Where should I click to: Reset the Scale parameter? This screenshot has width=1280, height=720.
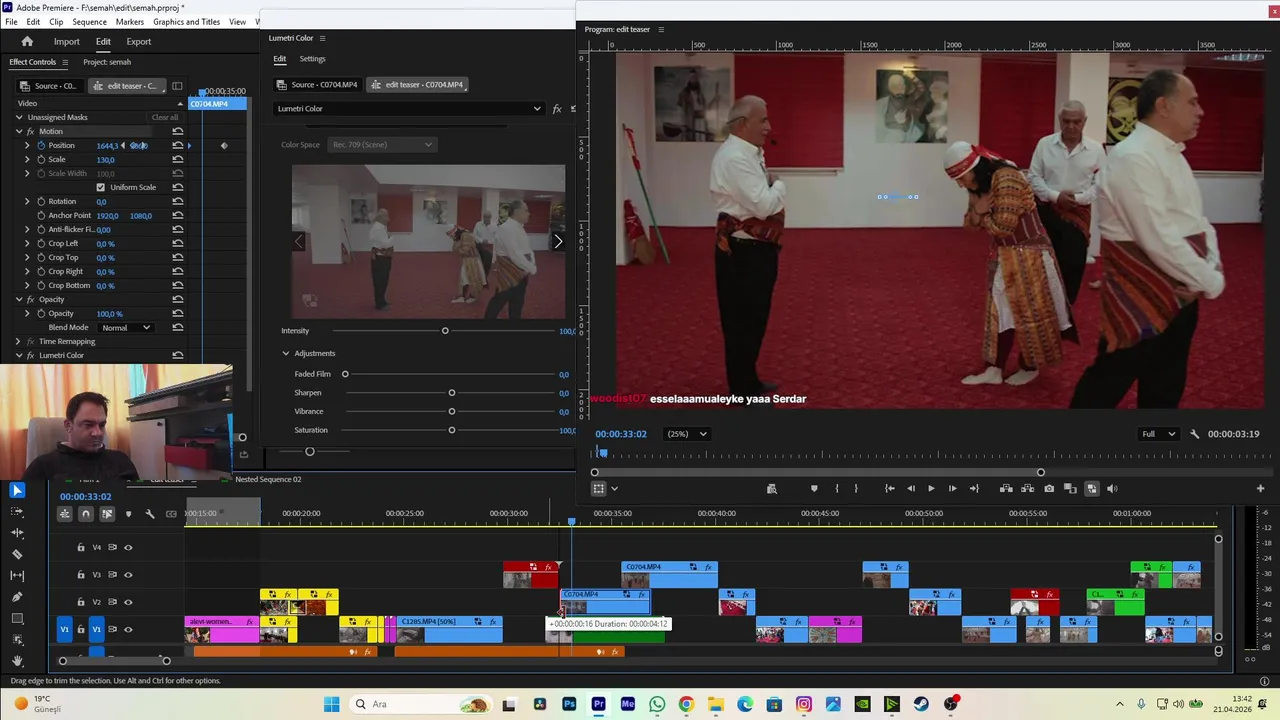pos(177,160)
